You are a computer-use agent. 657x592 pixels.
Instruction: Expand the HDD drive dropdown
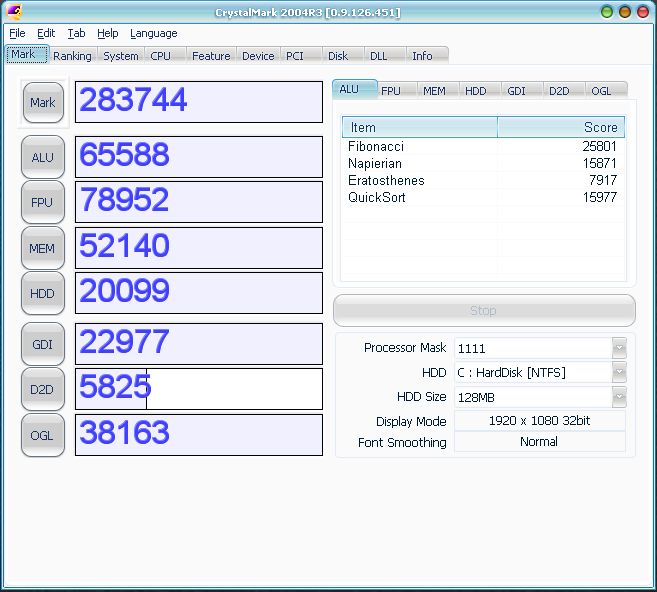pos(619,372)
